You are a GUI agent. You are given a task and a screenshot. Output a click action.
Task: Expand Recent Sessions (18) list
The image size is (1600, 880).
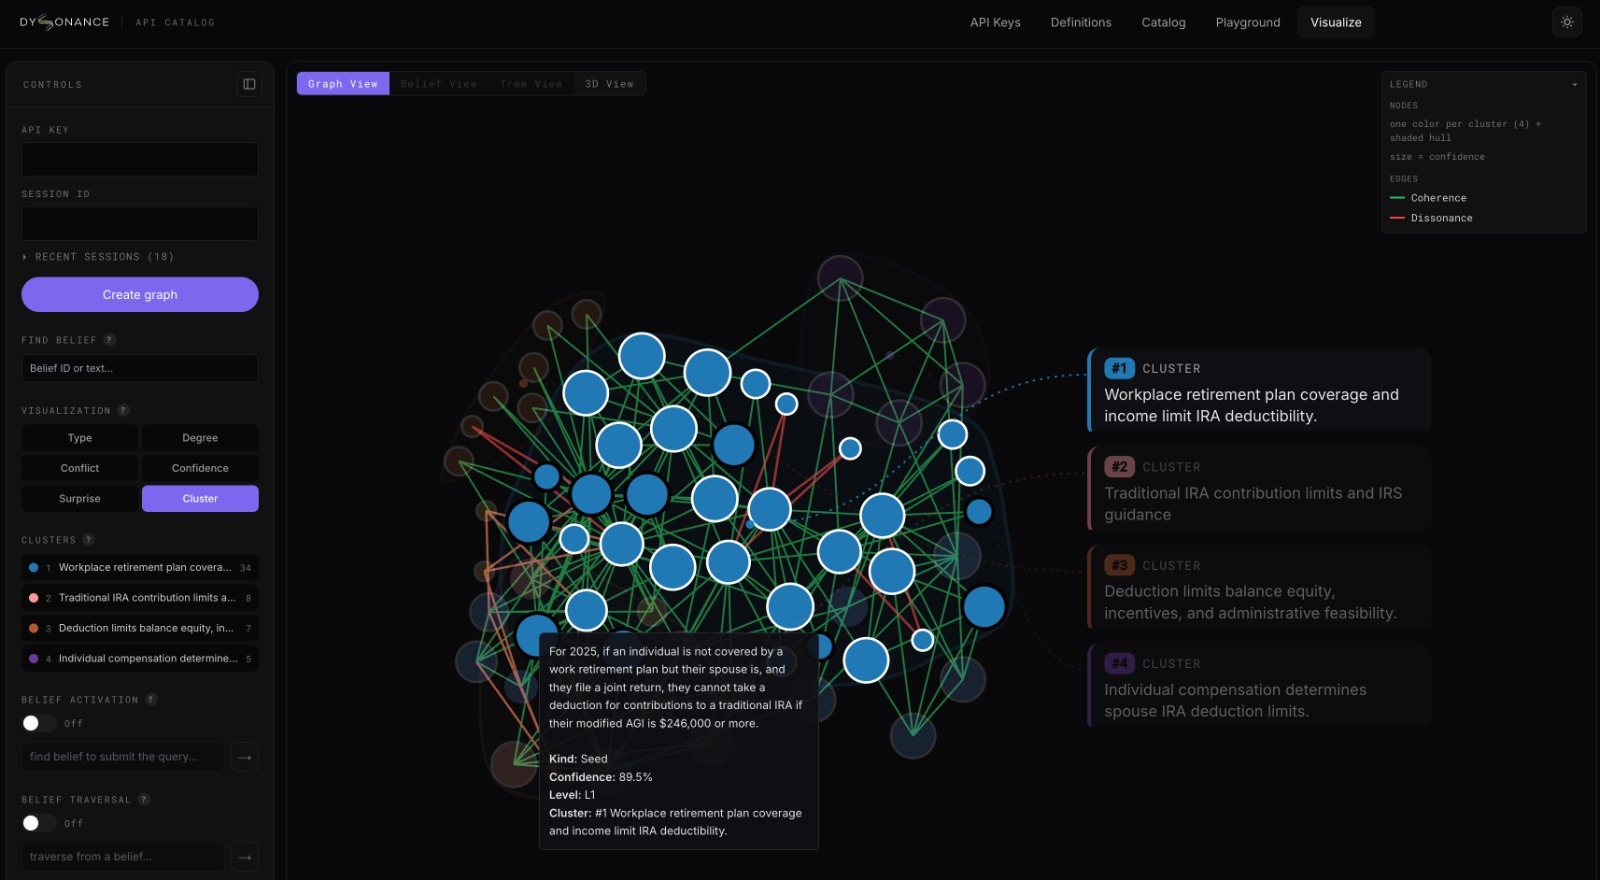click(98, 257)
